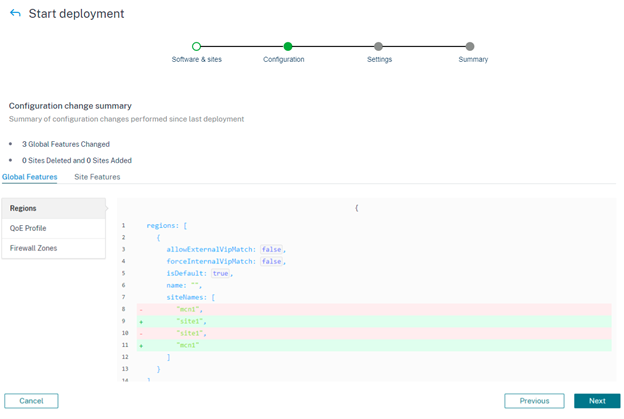
Task: Click the '0 Sites Deleted and 0 Sites Added' text
Action: (x=77, y=160)
